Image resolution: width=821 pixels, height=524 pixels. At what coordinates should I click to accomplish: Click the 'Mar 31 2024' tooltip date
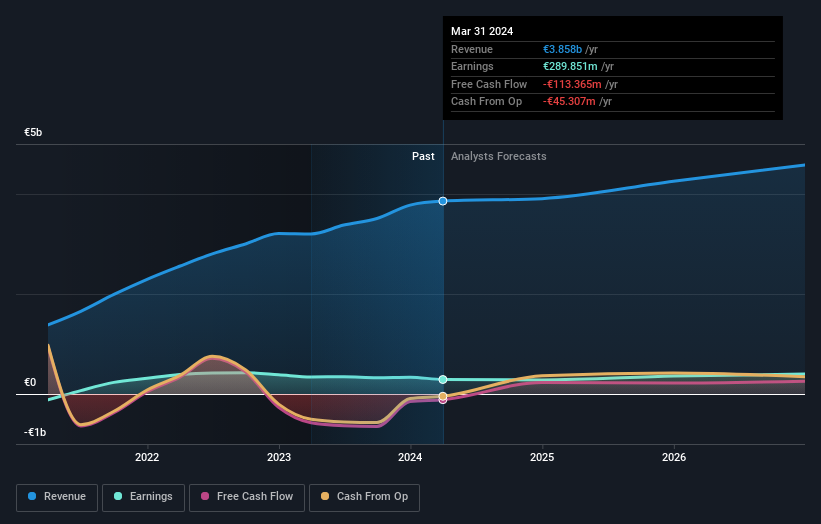[482, 31]
